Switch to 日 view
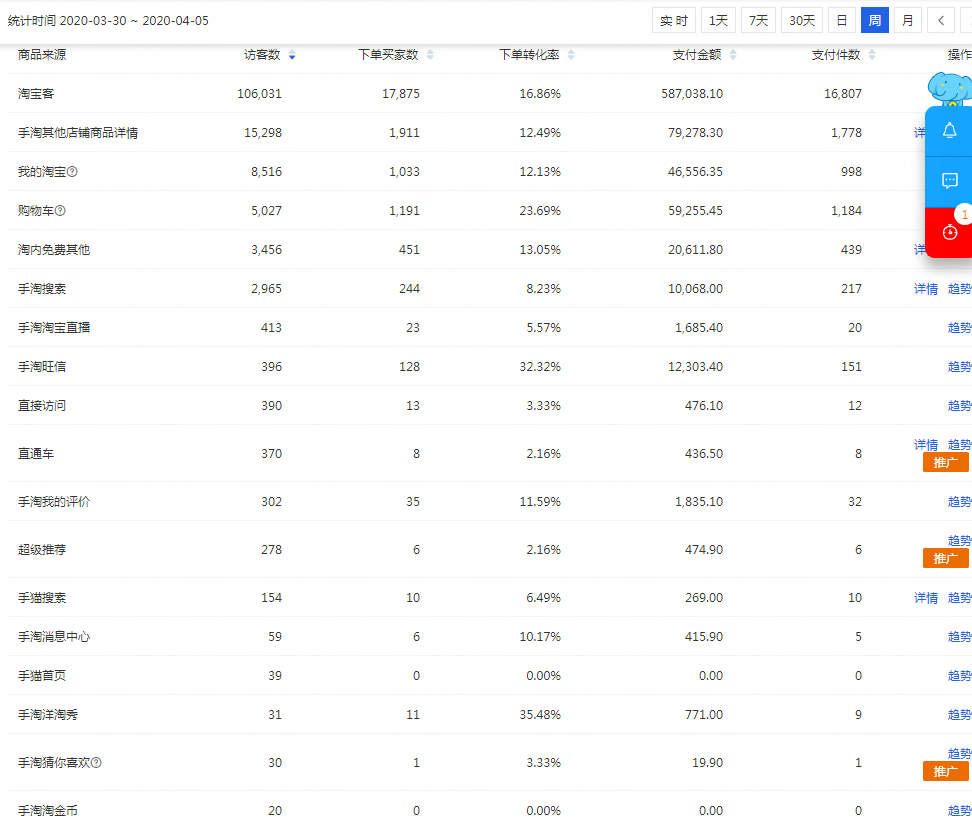 842,20
